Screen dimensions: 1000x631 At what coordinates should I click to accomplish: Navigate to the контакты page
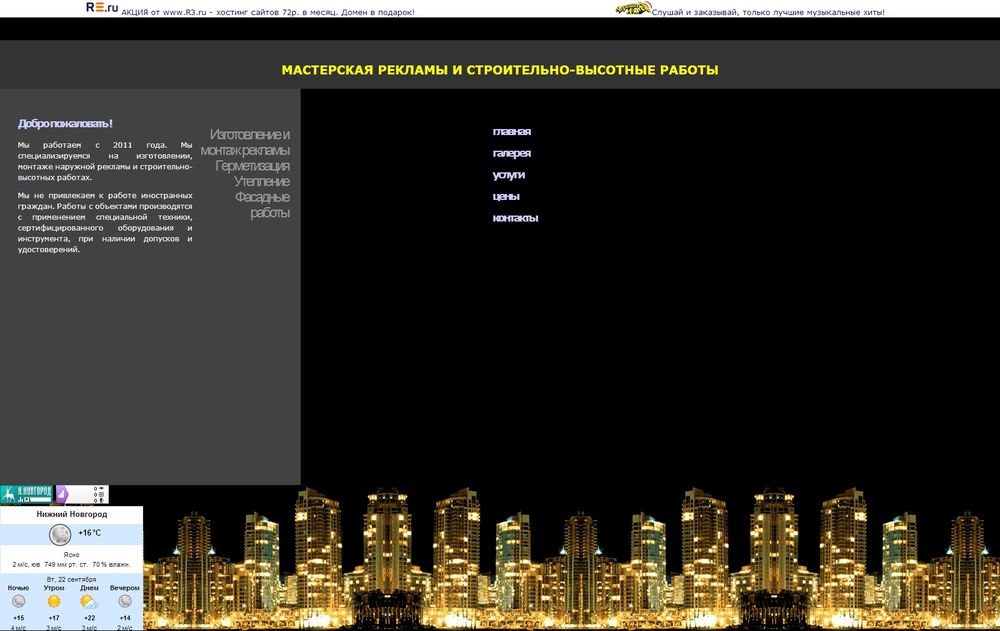[515, 218]
